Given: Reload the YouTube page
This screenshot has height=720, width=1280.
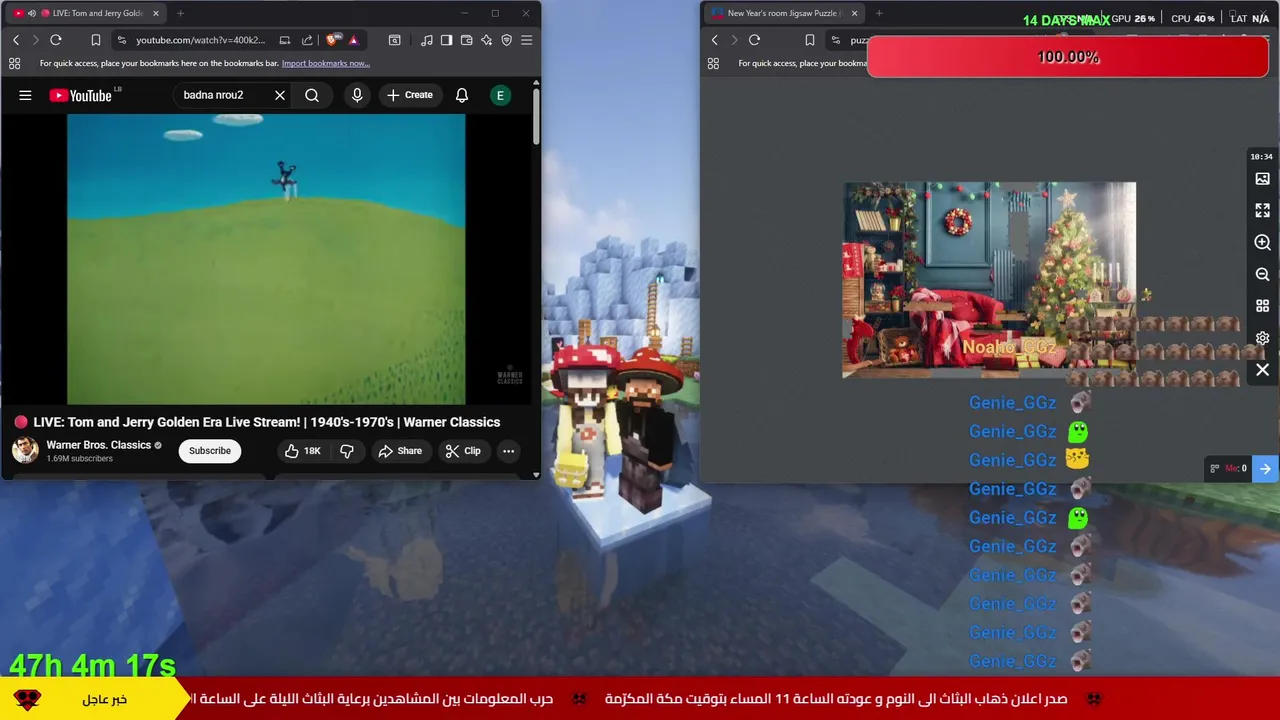Looking at the screenshot, I should tap(56, 40).
